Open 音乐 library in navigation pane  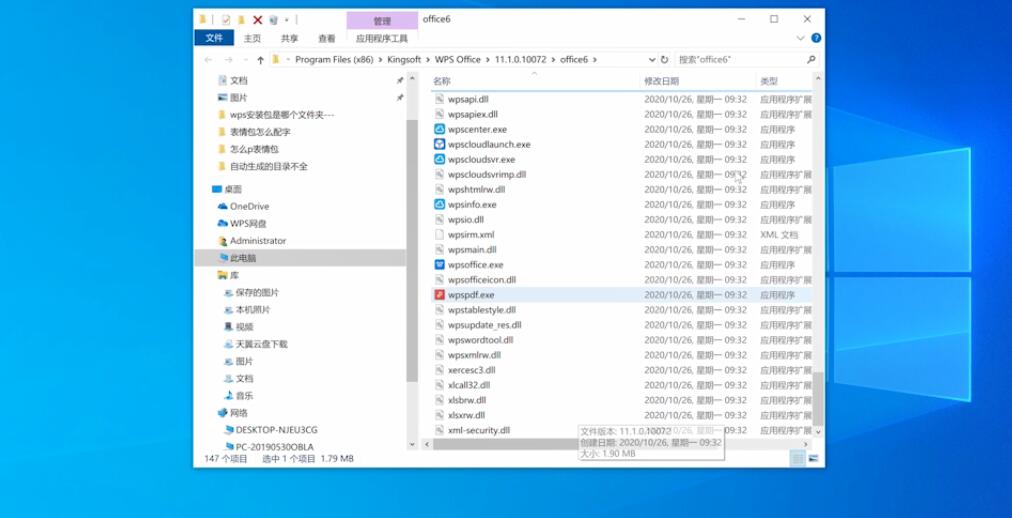point(245,396)
